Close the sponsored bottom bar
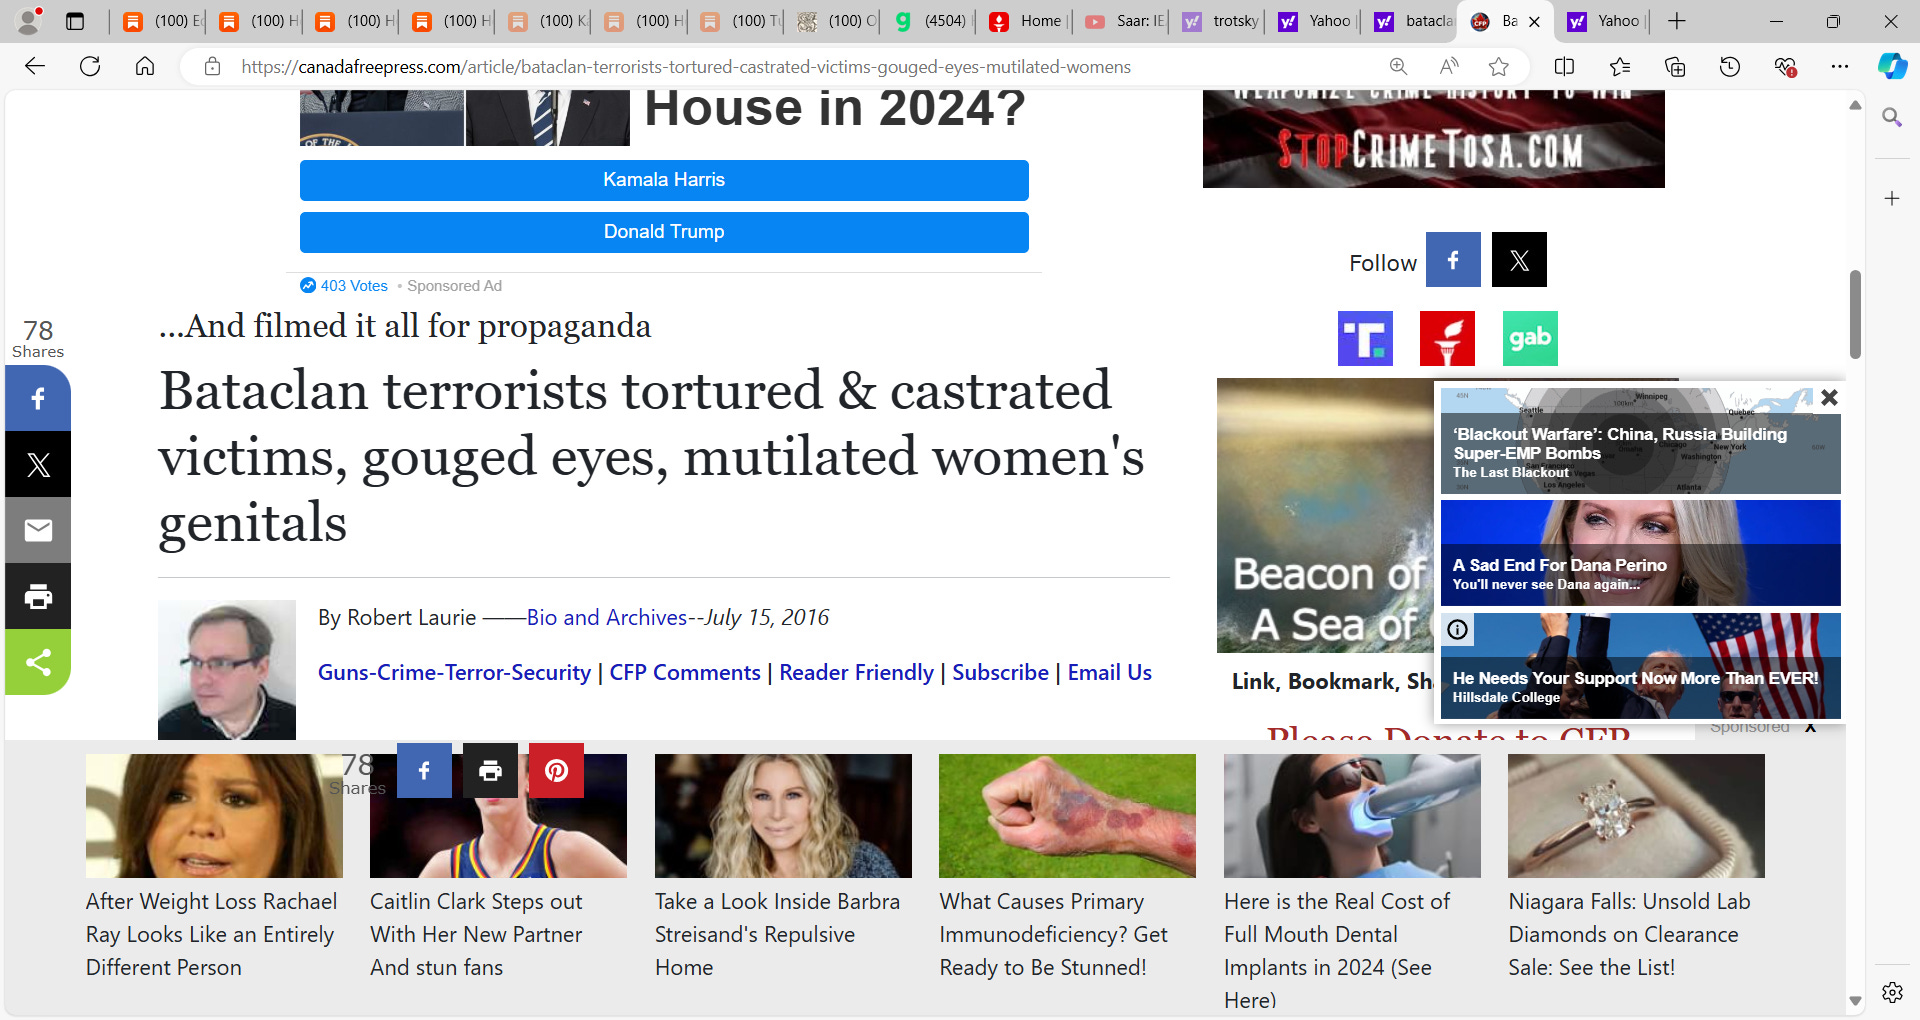Viewport: 1920px width, 1020px height. (1810, 728)
